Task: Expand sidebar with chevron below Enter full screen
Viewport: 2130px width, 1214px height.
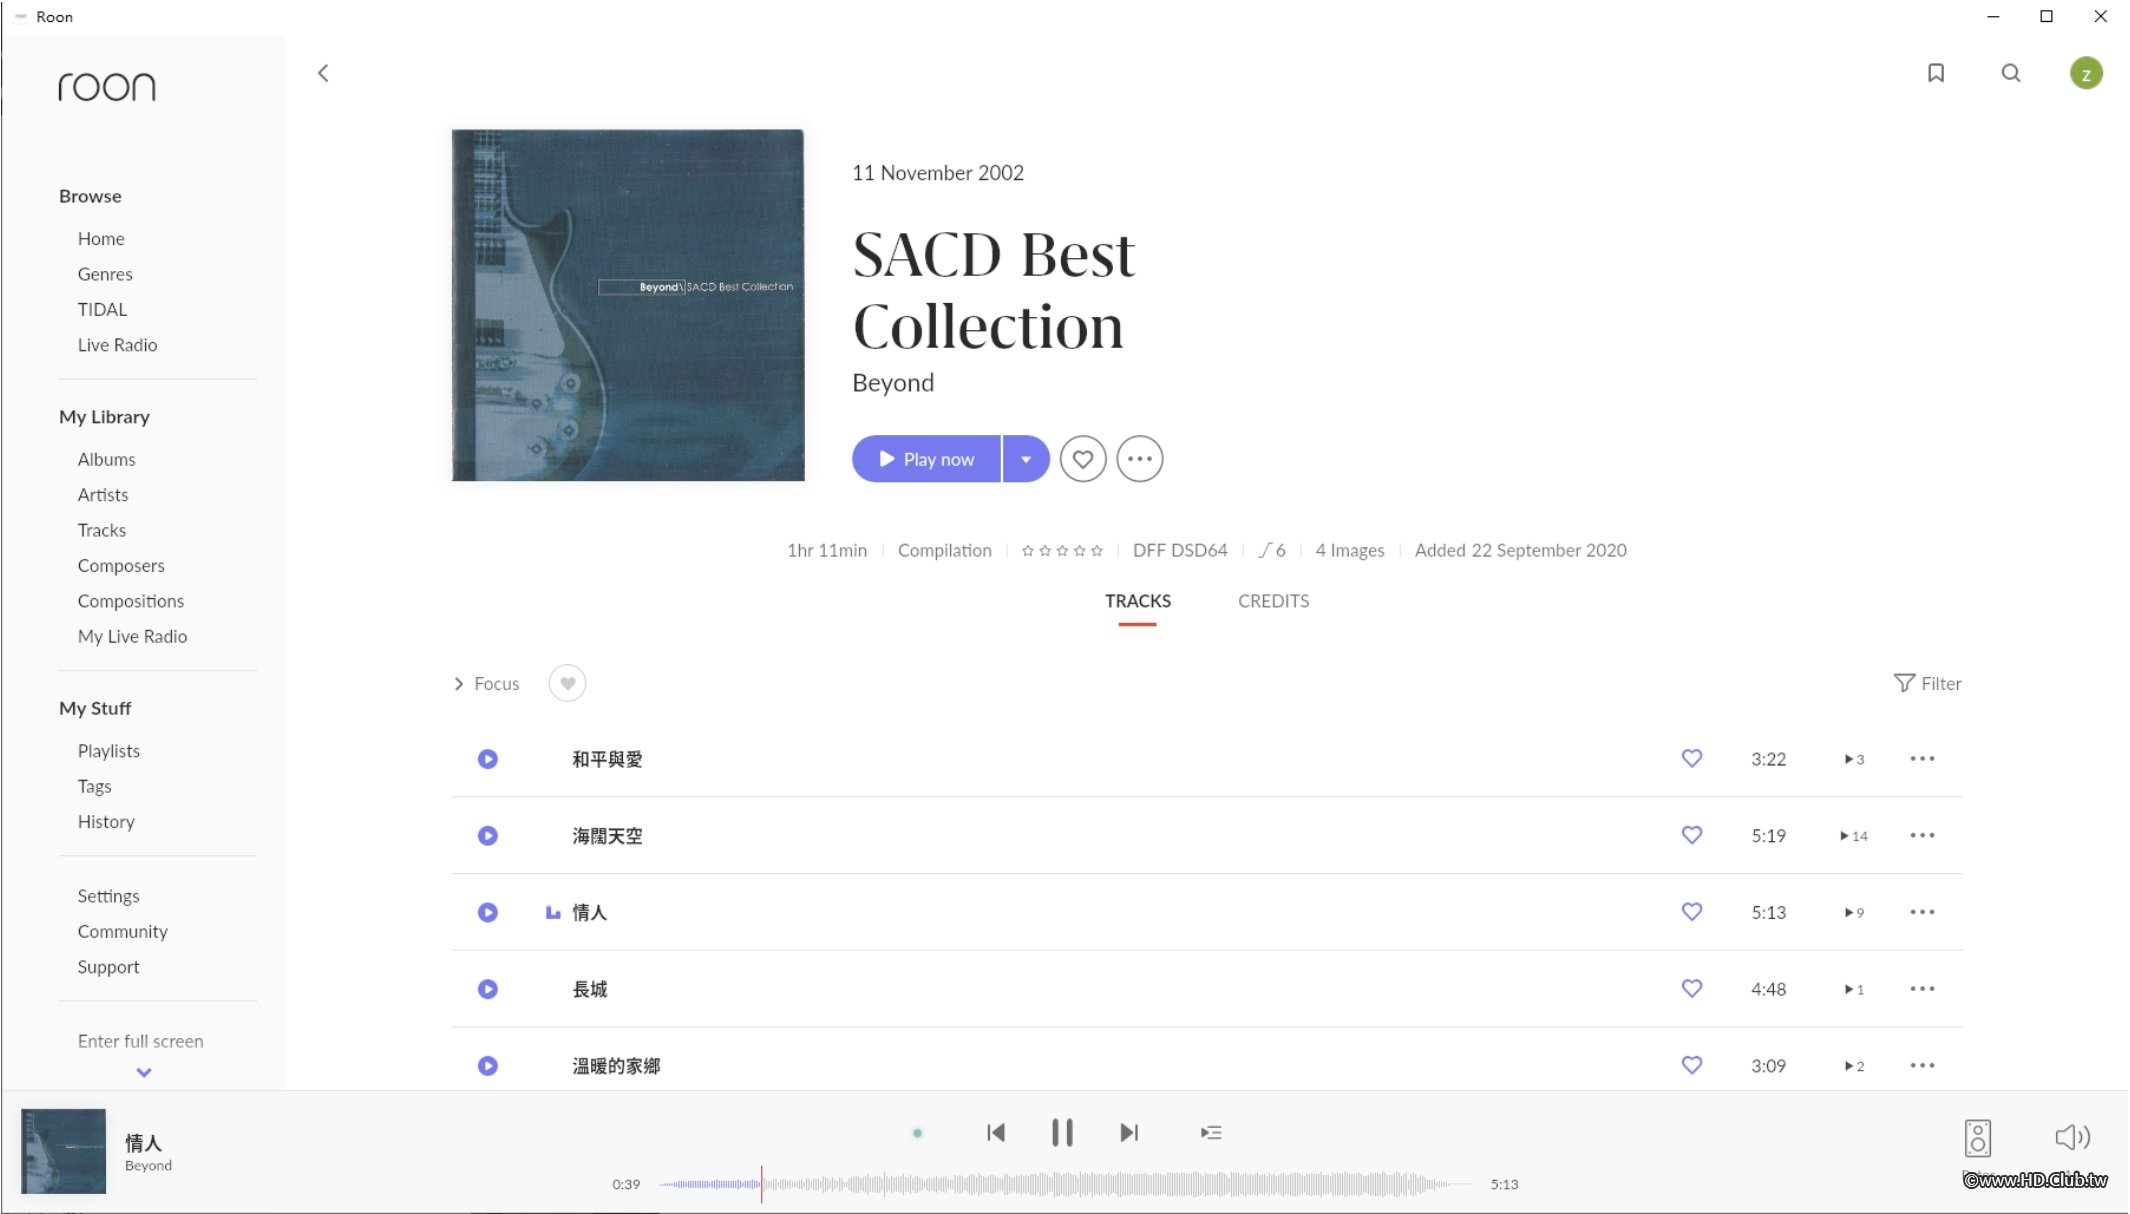Action: pos(144,1072)
